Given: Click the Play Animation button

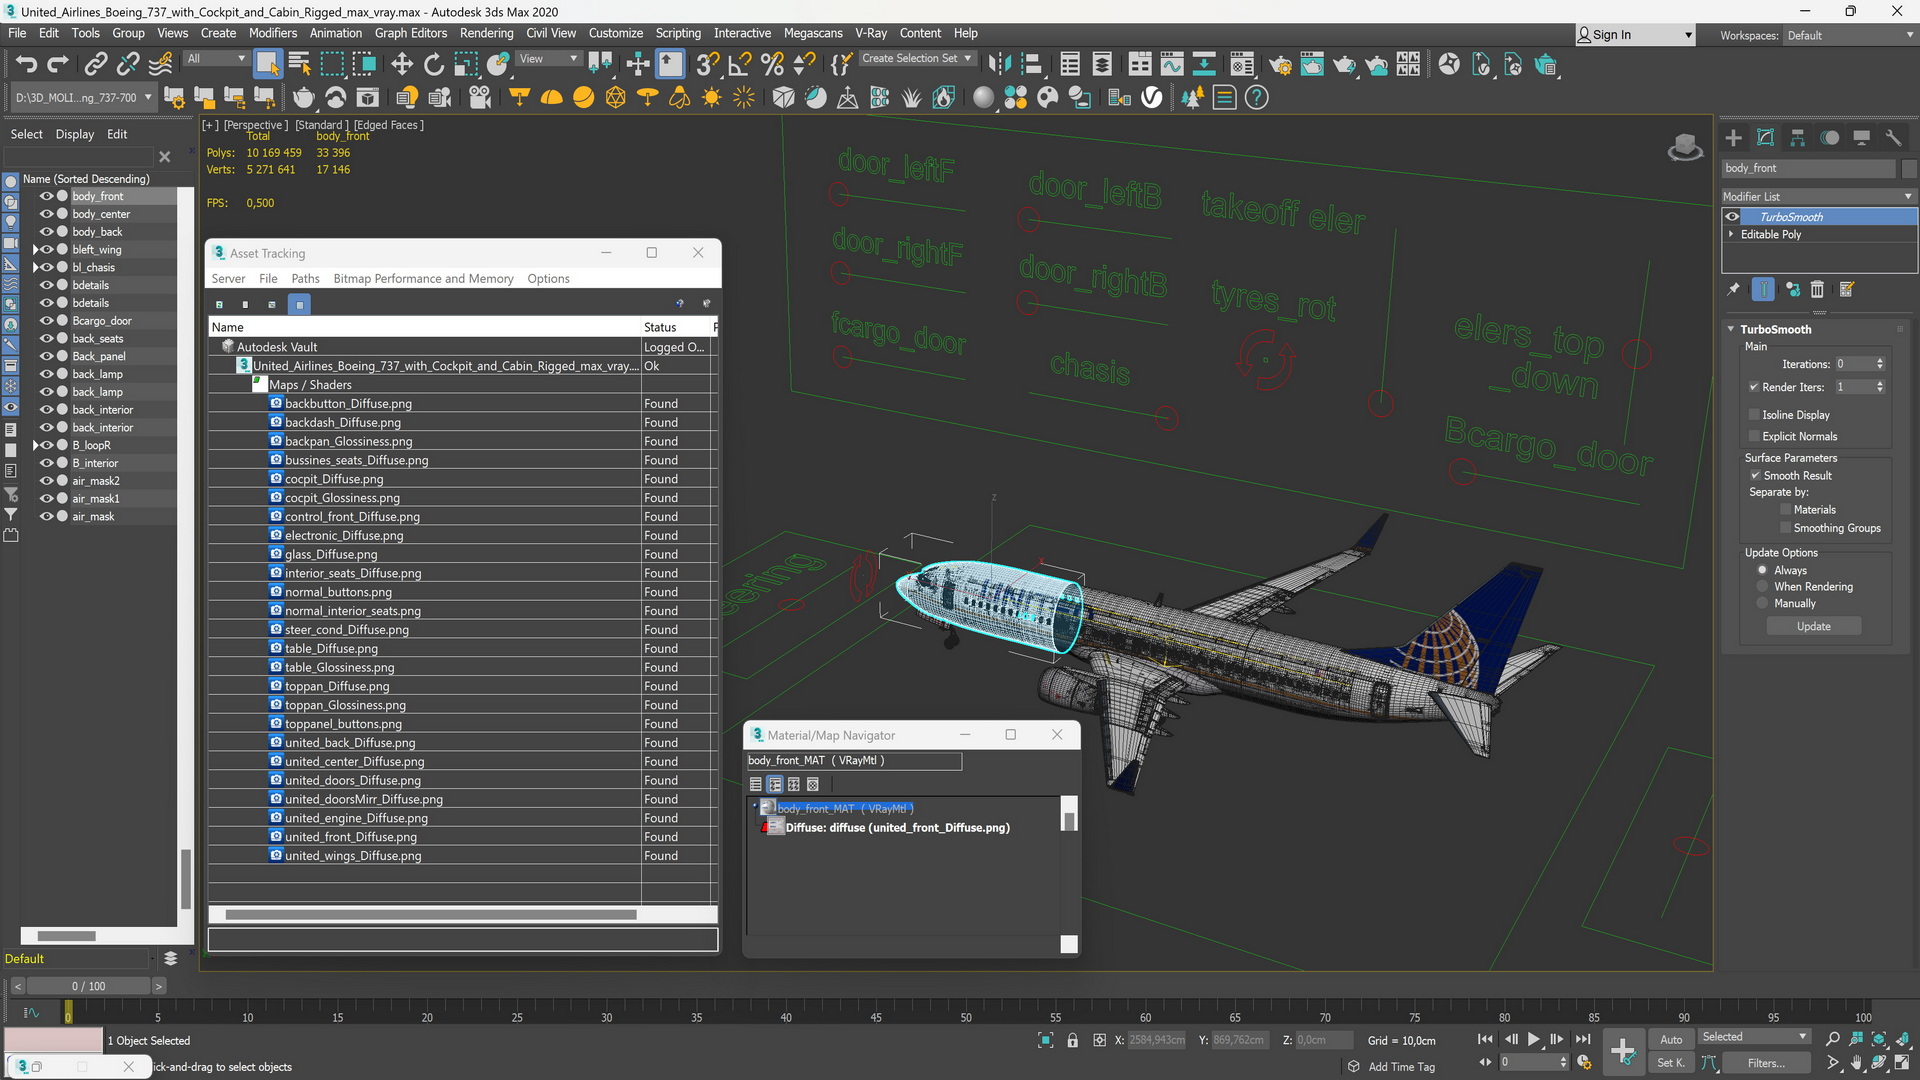Looking at the screenshot, I should click(x=1533, y=1040).
